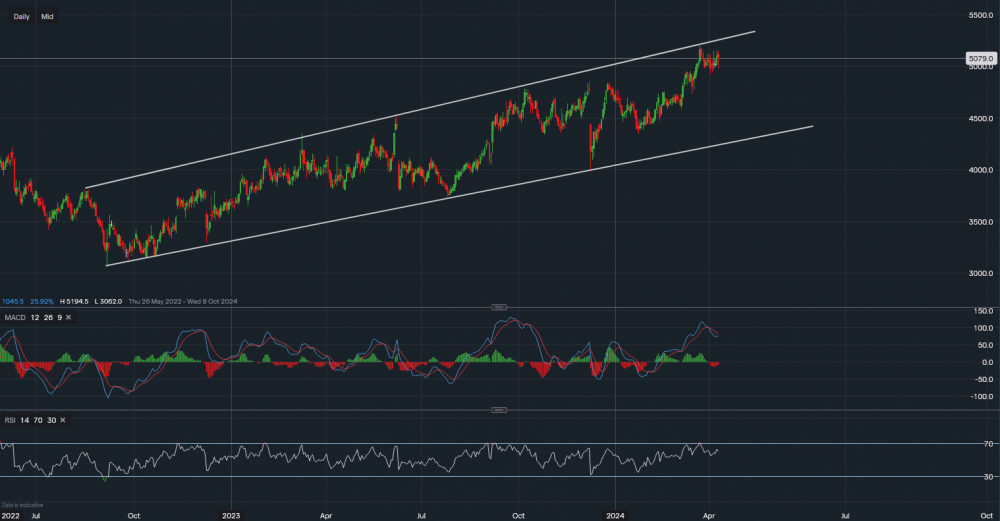Viewport: 1000px width, 521px height.
Task: Open the Daily timeframe dropdown
Action: pos(21,17)
